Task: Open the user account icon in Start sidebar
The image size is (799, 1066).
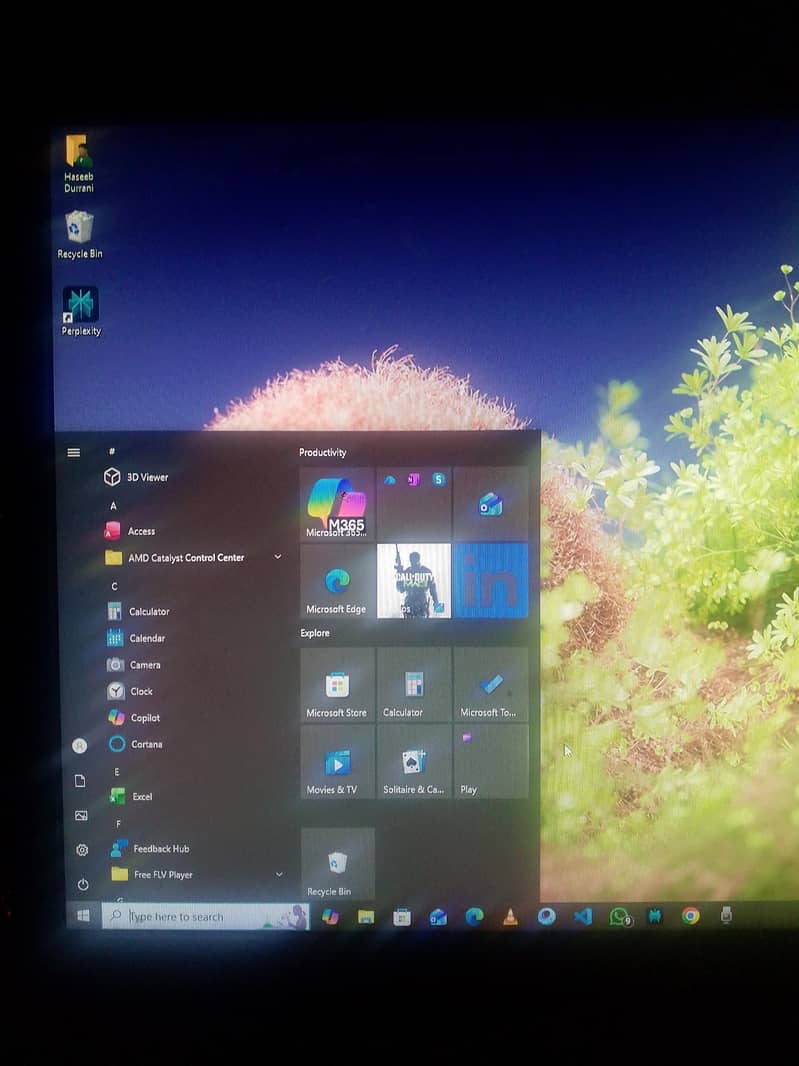Action: 80,746
